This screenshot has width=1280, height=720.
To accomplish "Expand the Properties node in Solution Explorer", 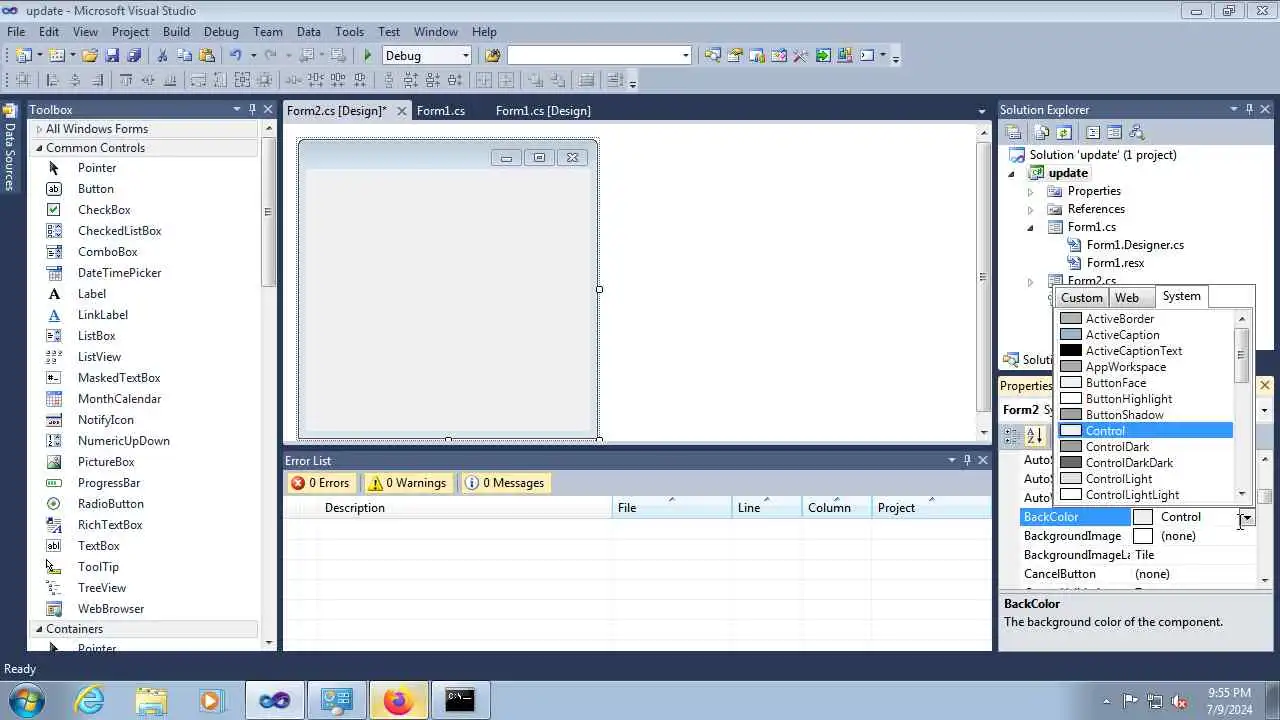I will (1031, 191).
